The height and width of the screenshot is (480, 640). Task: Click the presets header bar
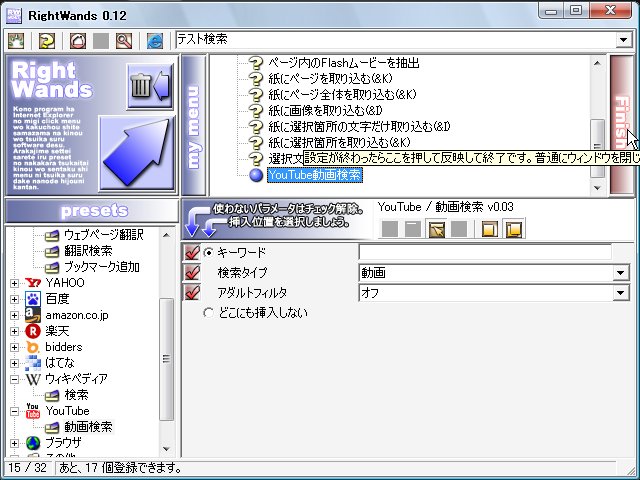click(92, 211)
